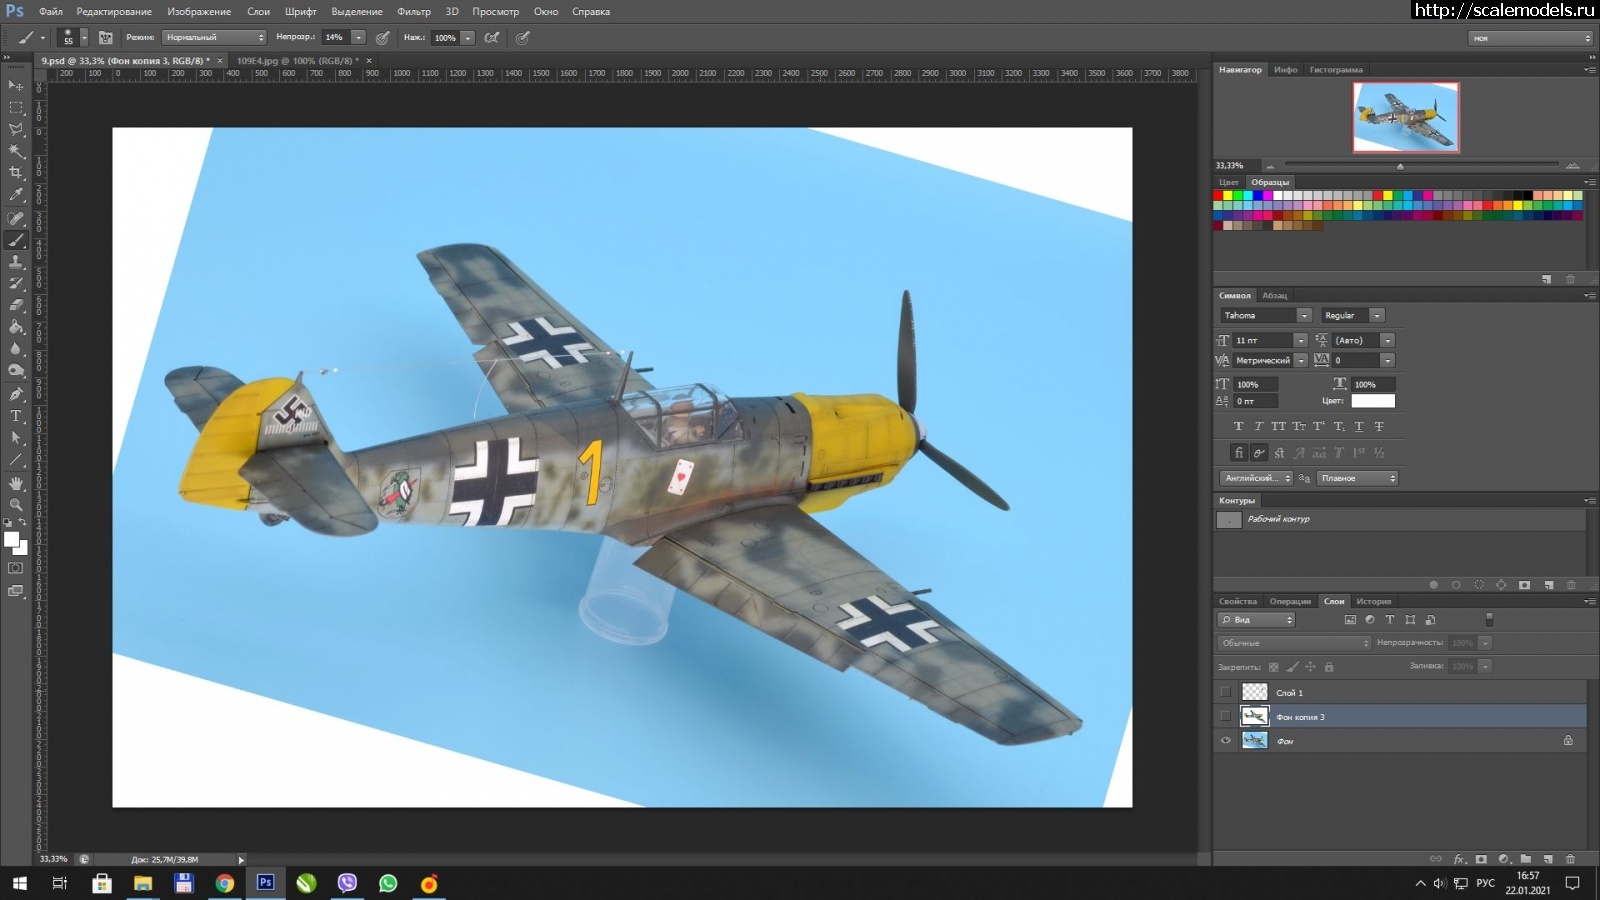The image size is (1600, 900).
Task: Select the Clone Stamp tool
Action: pos(16,262)
